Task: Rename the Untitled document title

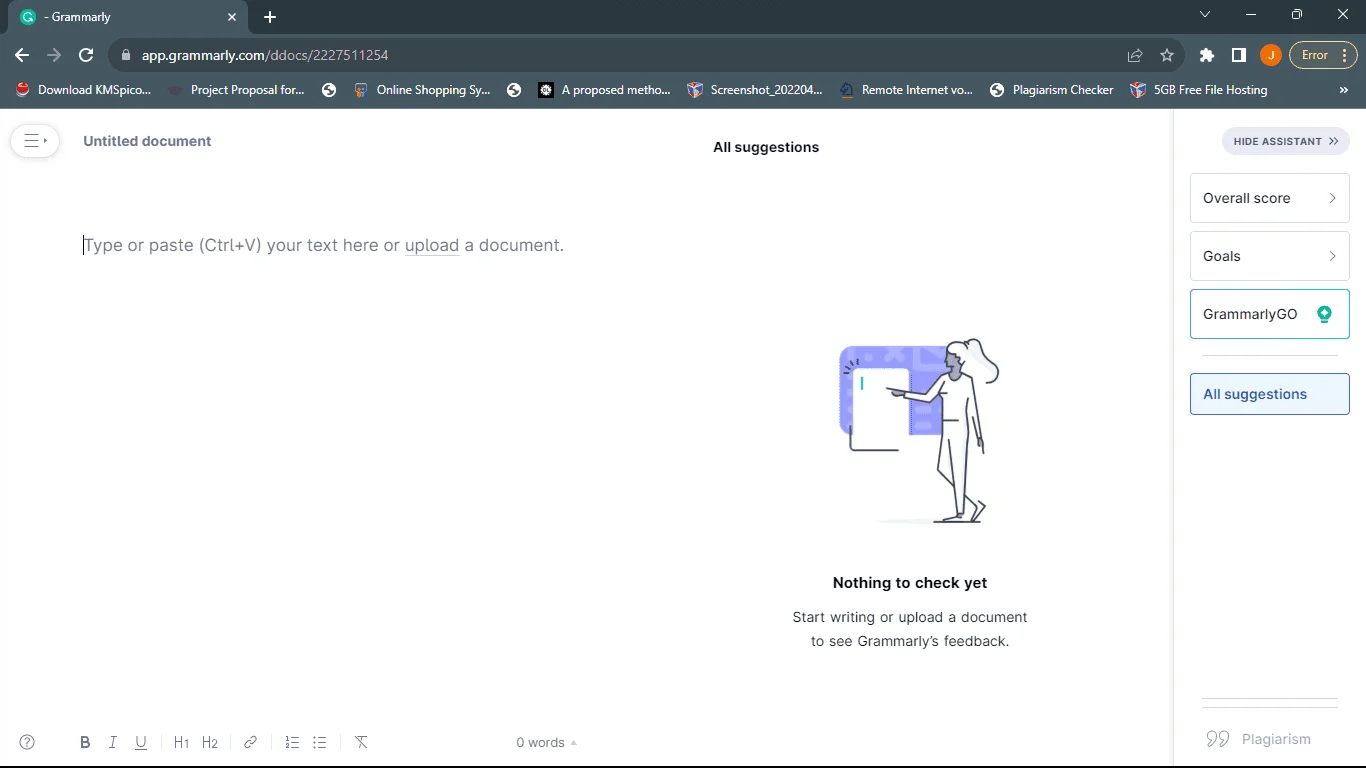Action: pos(147,141)
